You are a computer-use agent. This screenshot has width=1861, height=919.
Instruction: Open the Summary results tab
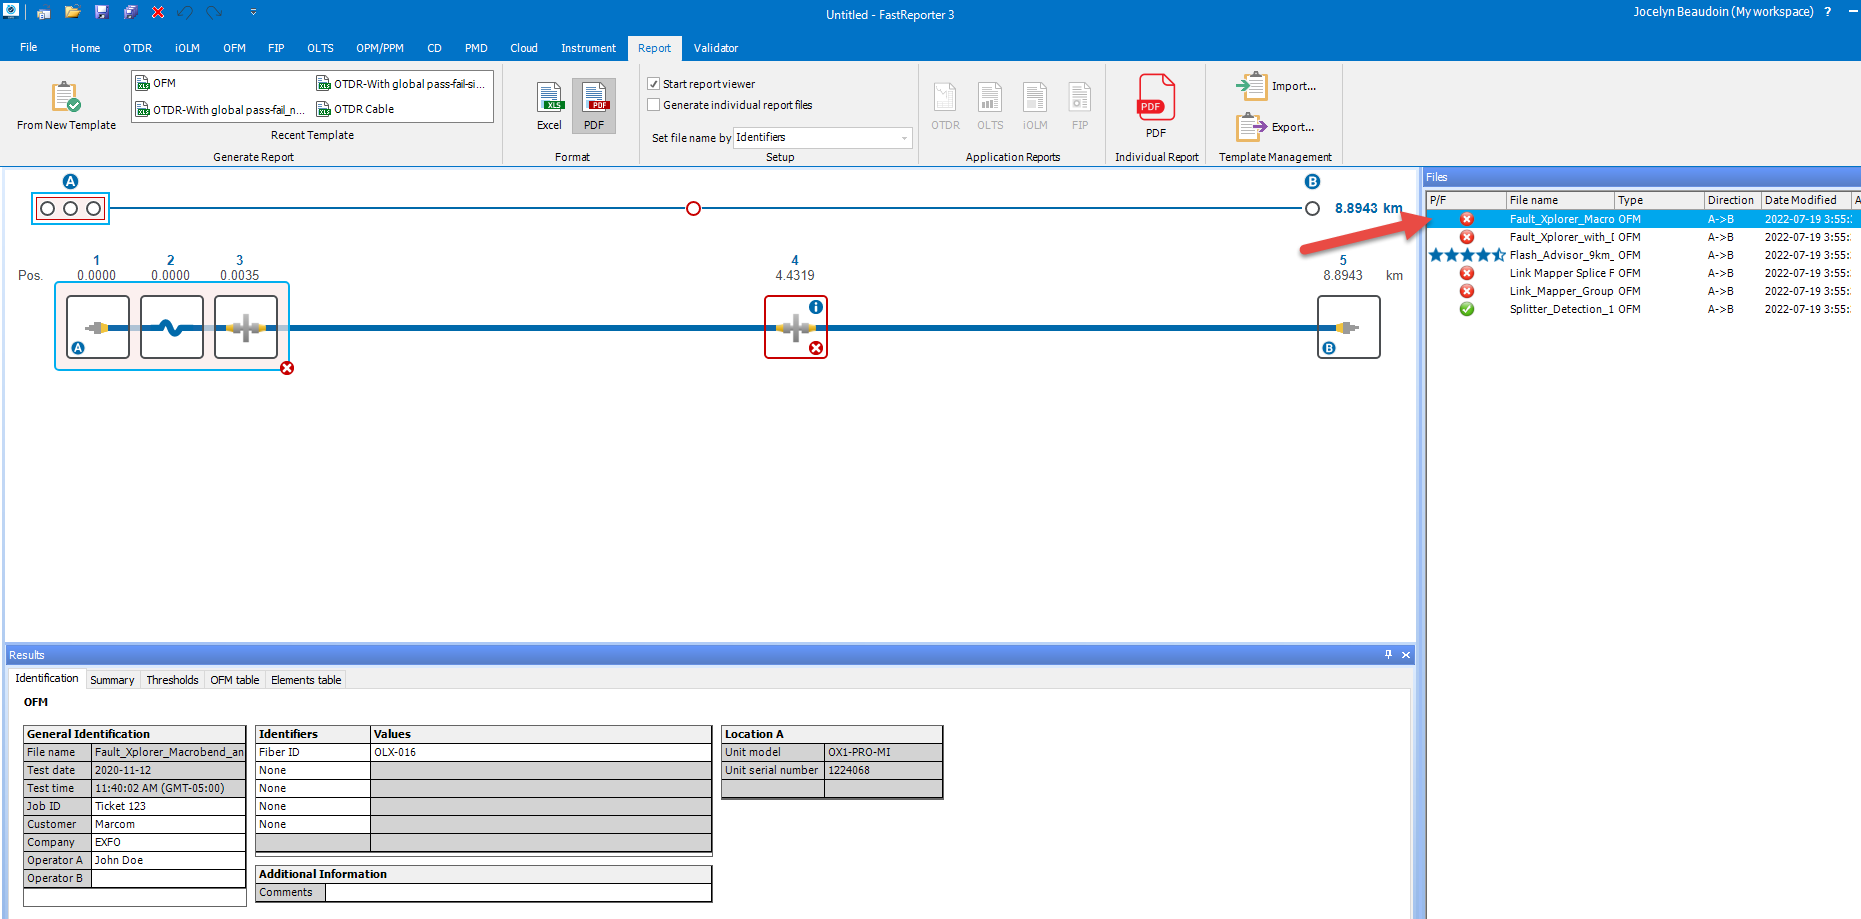coord(112,680)
